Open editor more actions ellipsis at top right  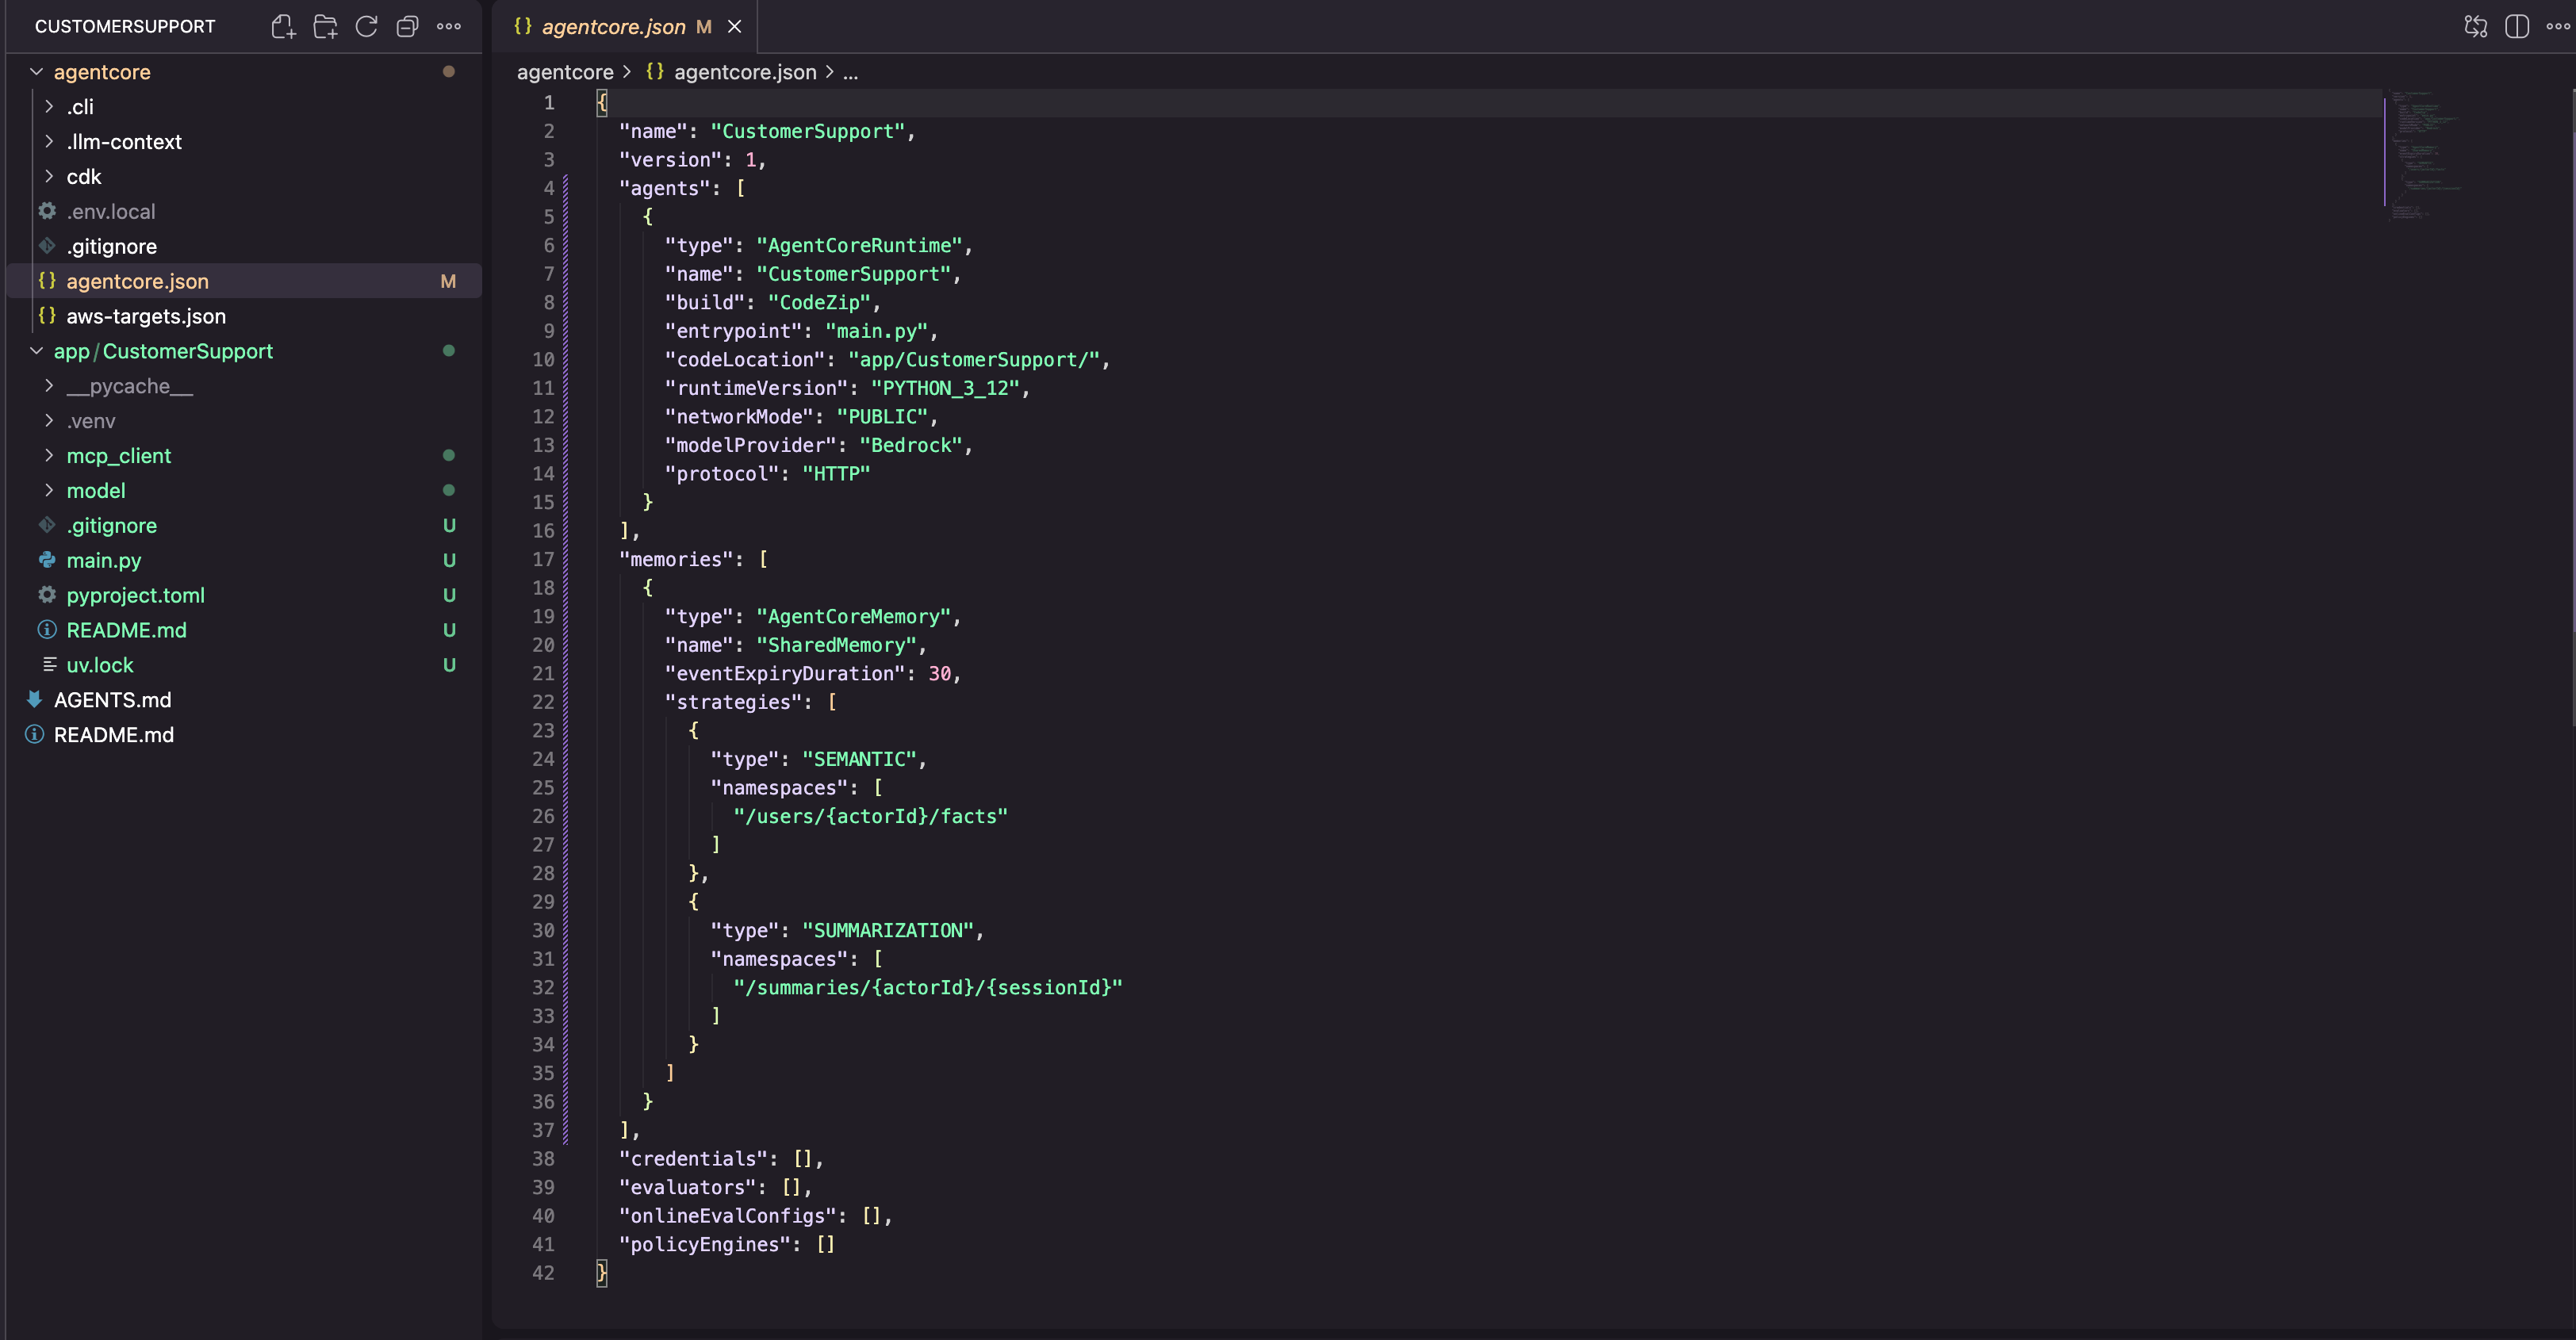tap(2557, 27)
